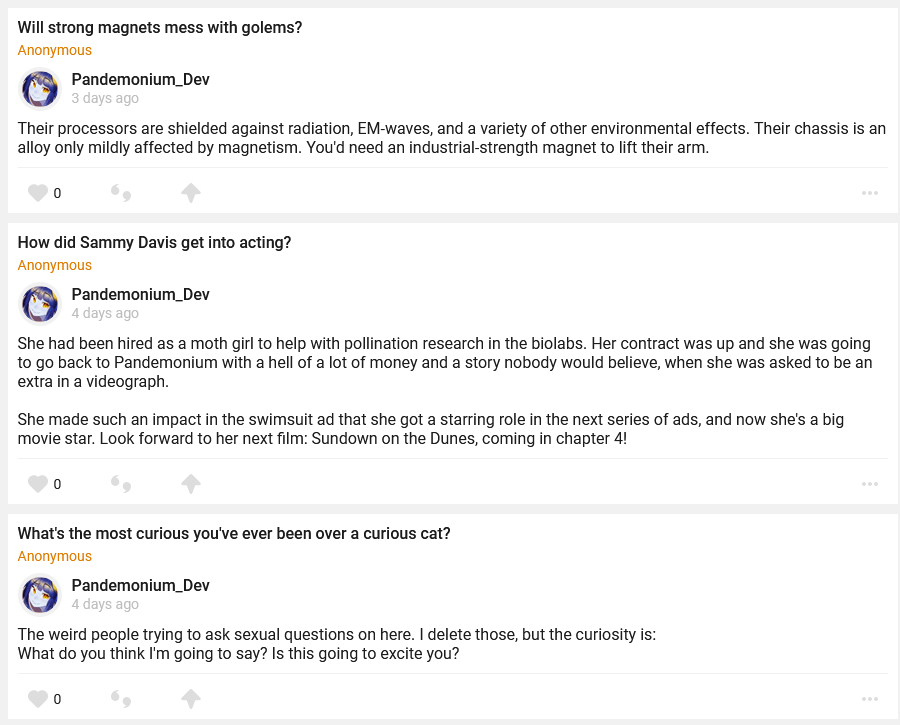Open "How did Sammy Davis get into acting?" question
900x725 pixels.
pos(154,243)
